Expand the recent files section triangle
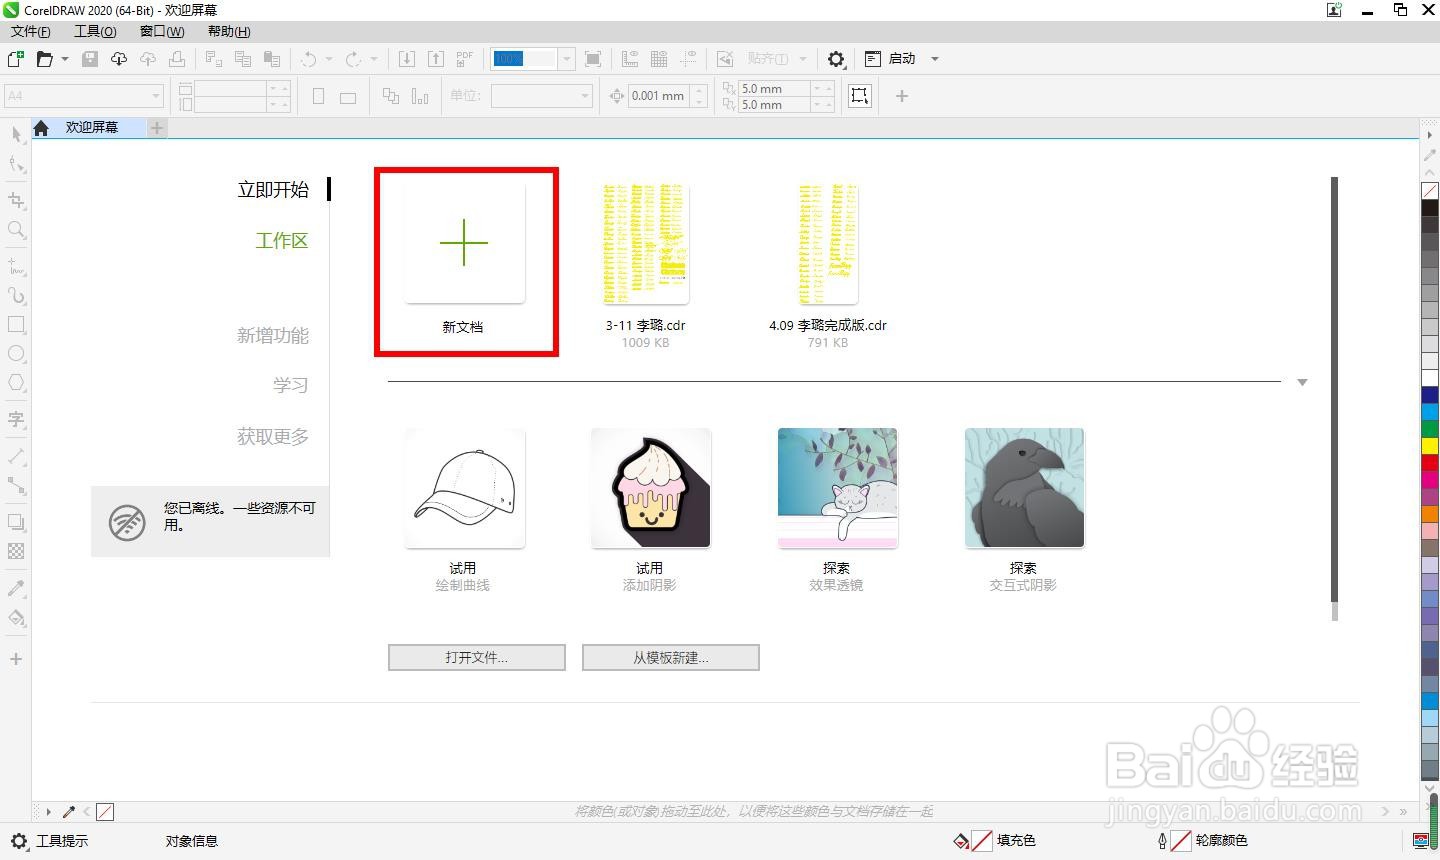The image size is (1440, 860). 1302,382
